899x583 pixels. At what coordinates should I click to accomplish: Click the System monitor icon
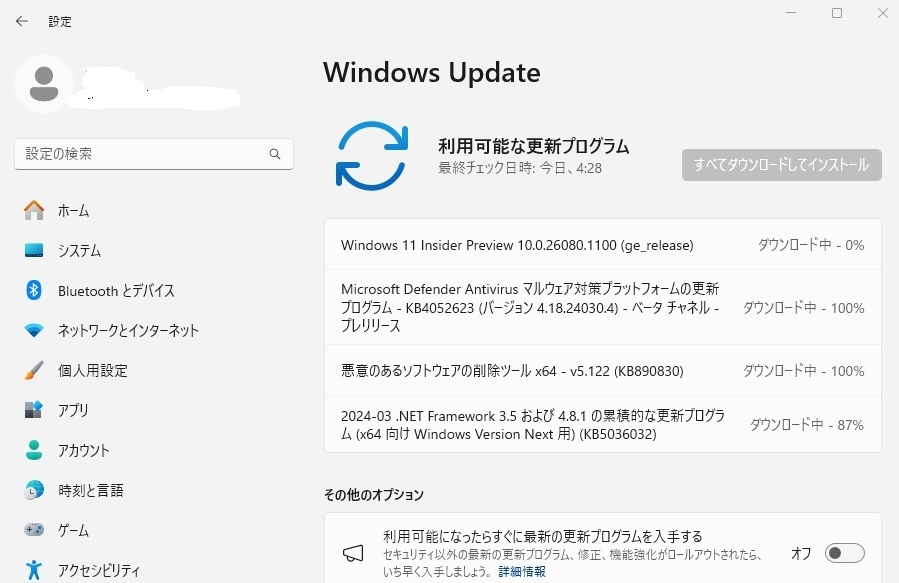pyautogui.click(x=34, y=250)
